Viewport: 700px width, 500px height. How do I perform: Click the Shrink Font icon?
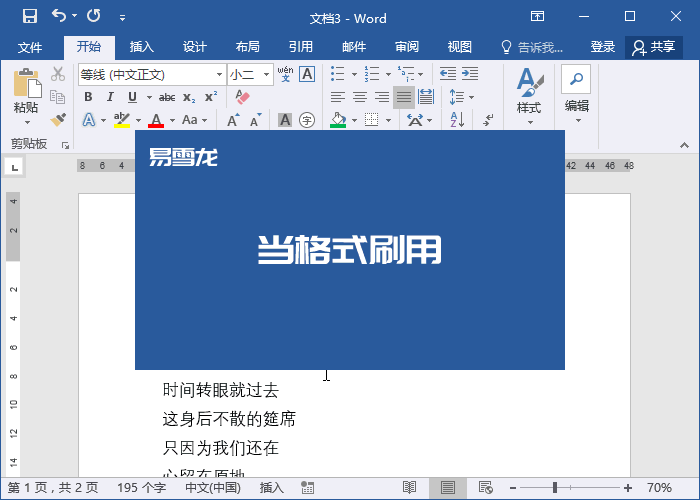[255, 120]
